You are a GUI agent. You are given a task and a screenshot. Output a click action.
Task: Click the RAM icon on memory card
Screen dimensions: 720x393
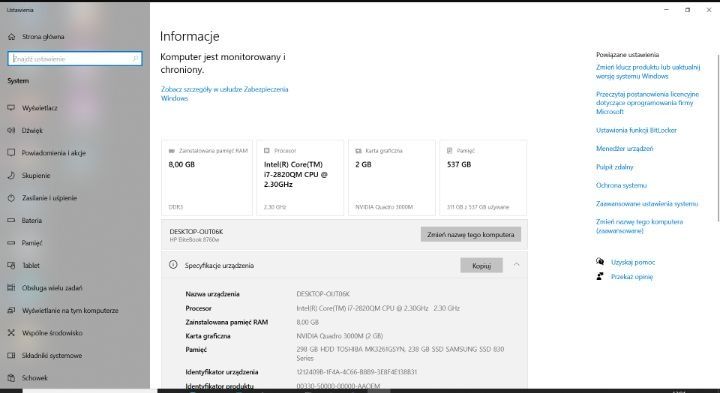[172, 151]
